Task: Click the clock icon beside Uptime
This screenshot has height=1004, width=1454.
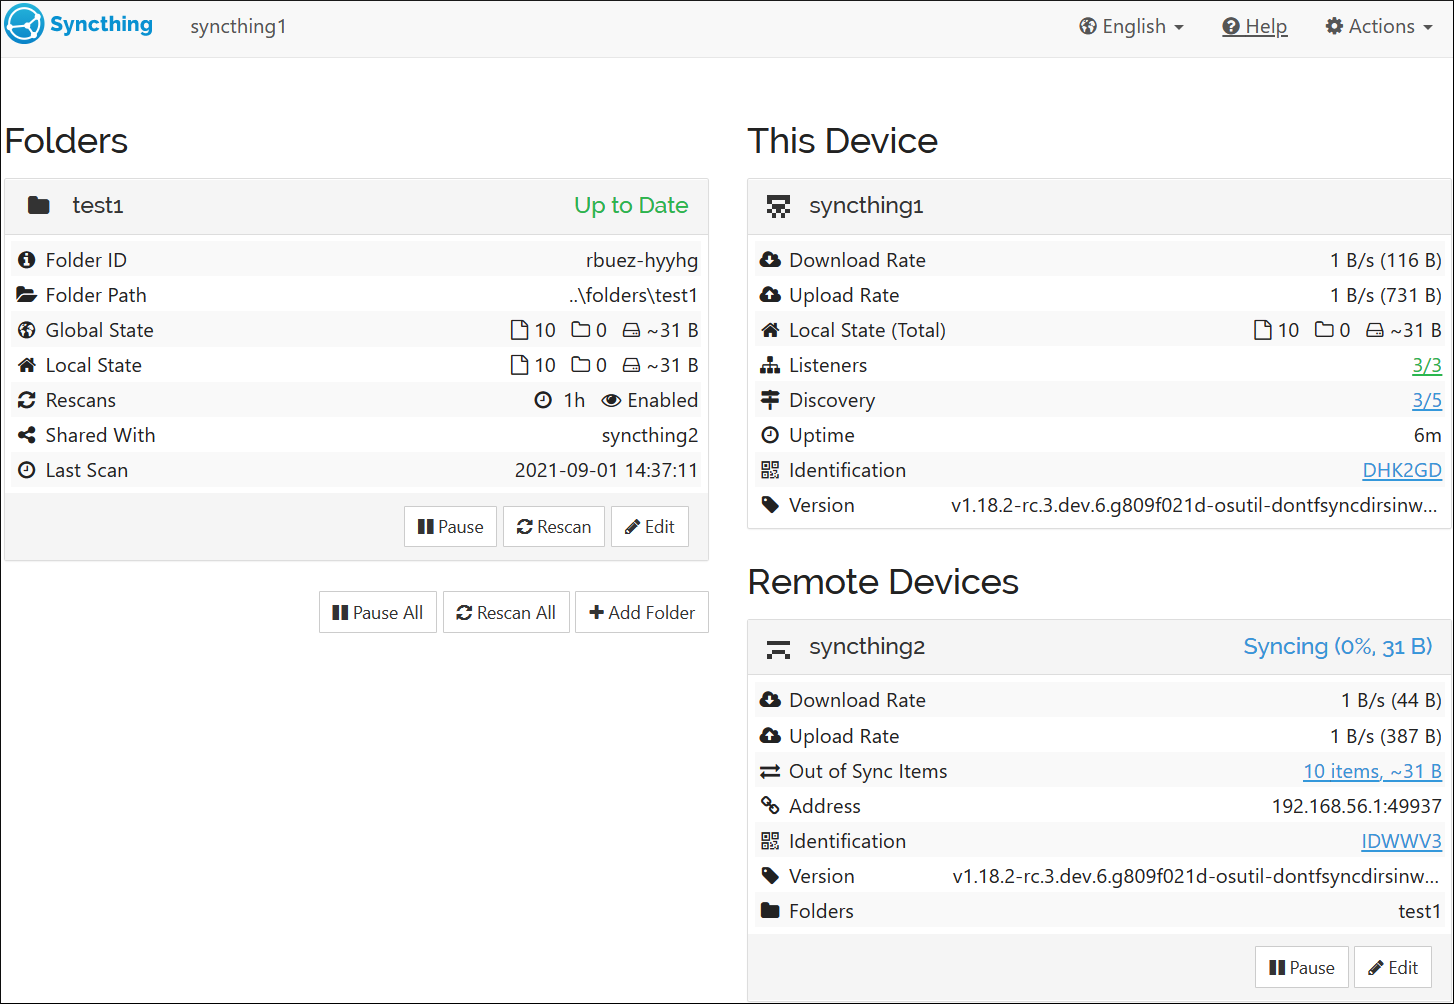Action: 770,435
